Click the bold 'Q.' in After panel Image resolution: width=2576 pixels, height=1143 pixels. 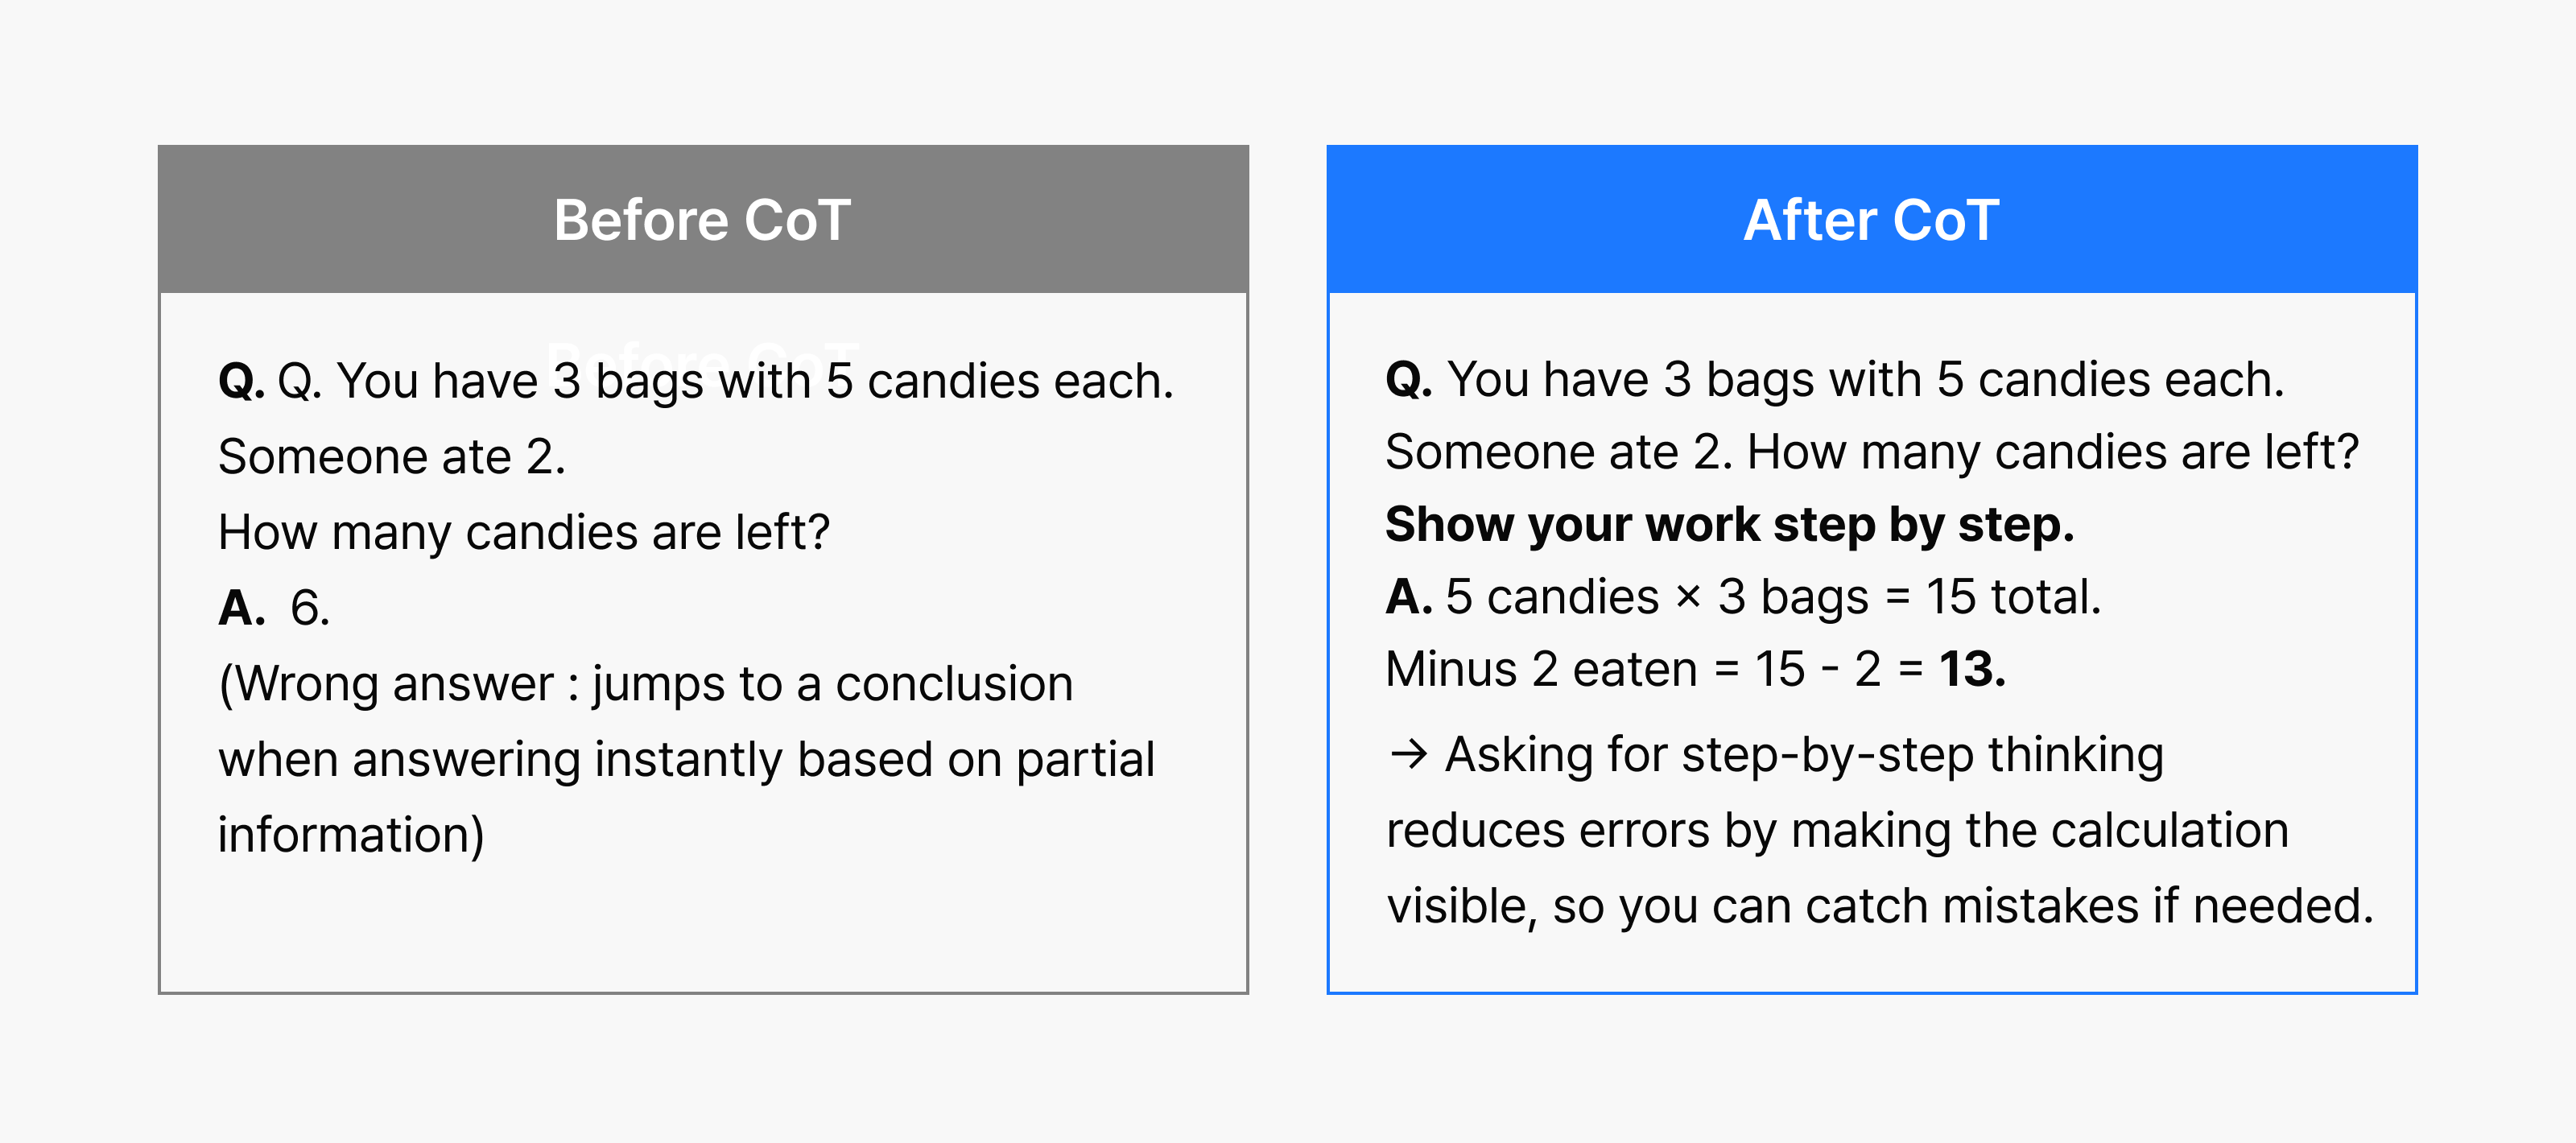[1408, 380]
